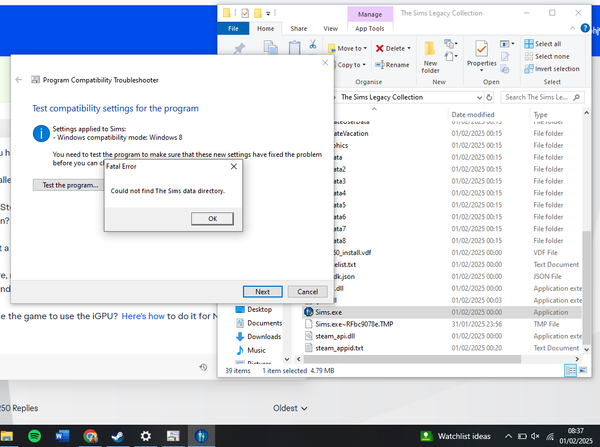600x447 pixels.
Task: Open Settings gear icon in taskbar
Action: click(x=146, y=436)
